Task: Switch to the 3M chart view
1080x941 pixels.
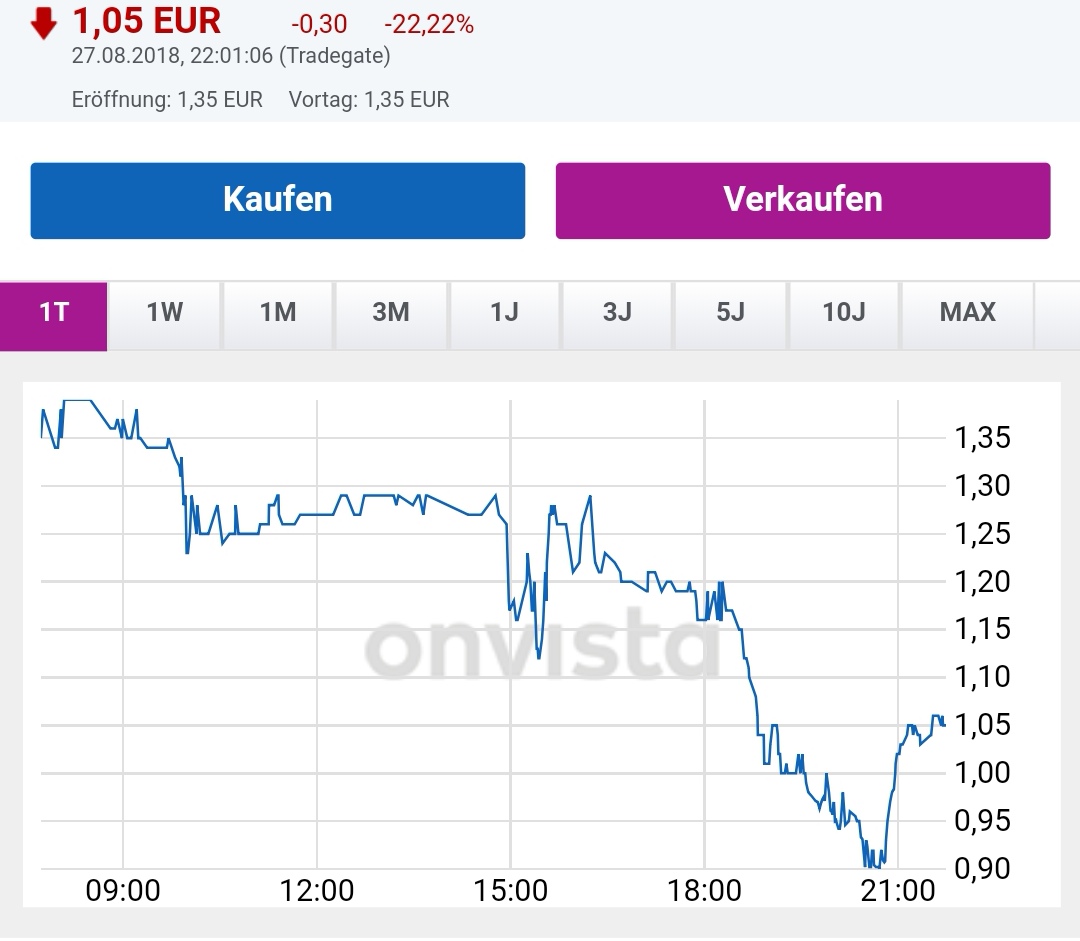Action: click(x=390, y=314)
